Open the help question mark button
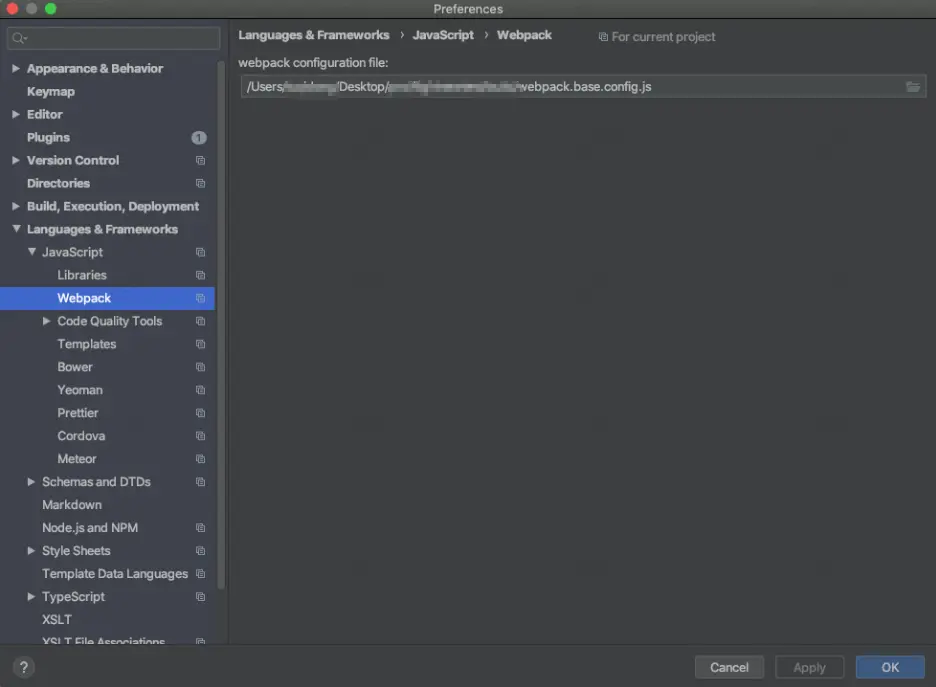This screenshot has width=936, height=687. [23, 667]
